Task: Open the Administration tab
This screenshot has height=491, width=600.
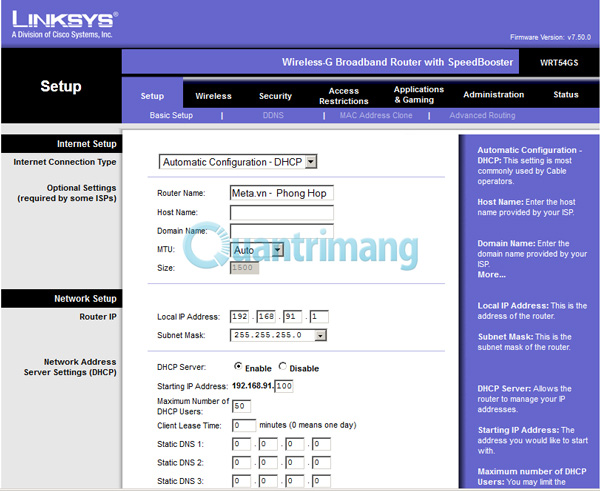Action: pos(493,95)
